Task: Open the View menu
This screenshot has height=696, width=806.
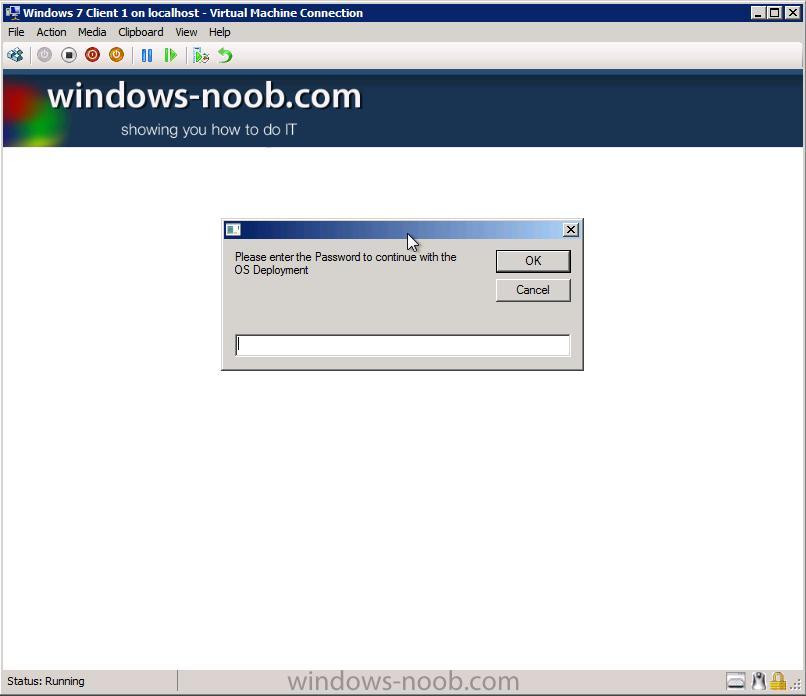Action: 186,32
